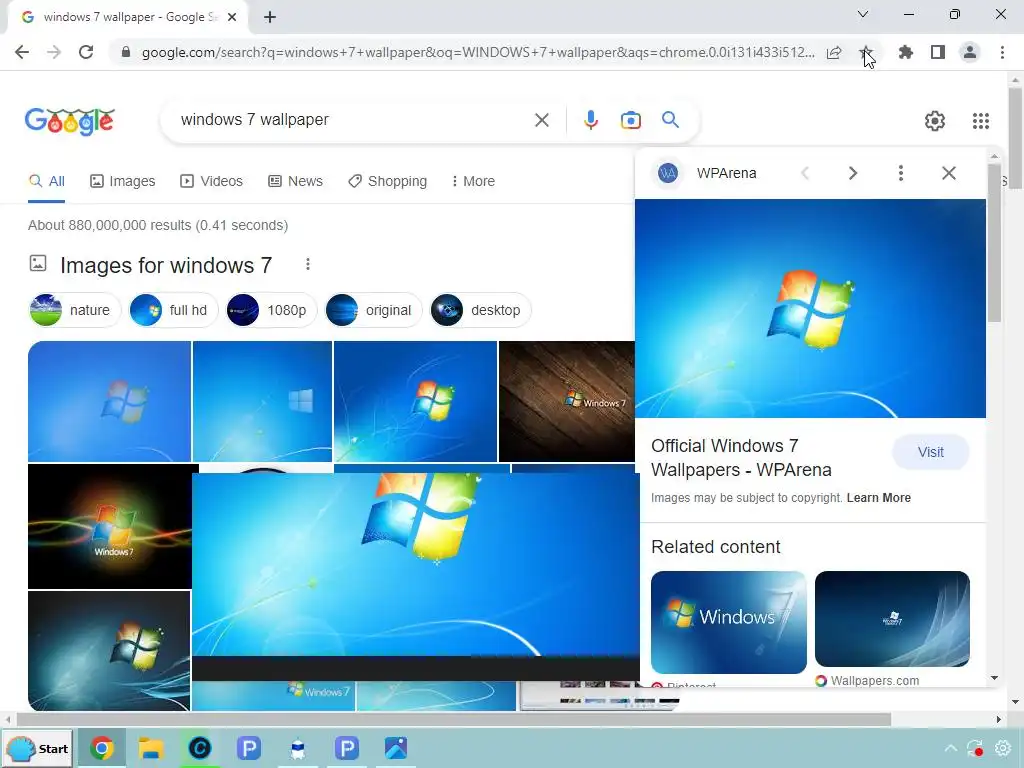
Task: Select the All results tab
Action: point(46,181)
